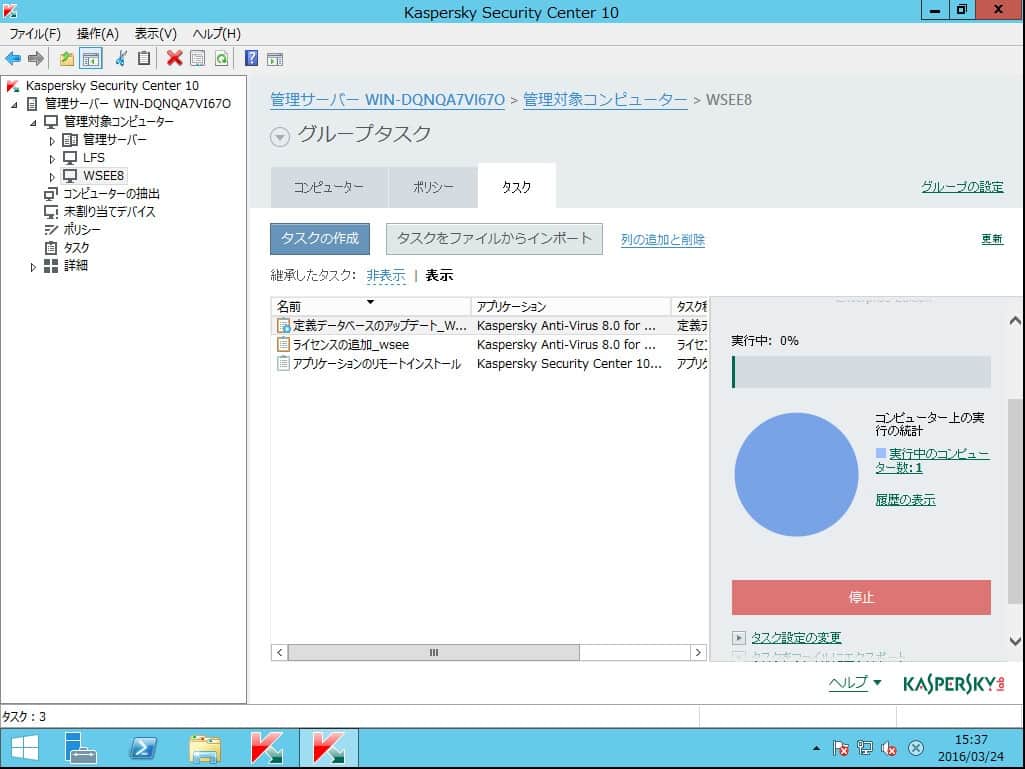This screenshot has height=769, width=1025.
Task: Select the タスク tab
Action: pyautogui.click(x=516, y=186)
